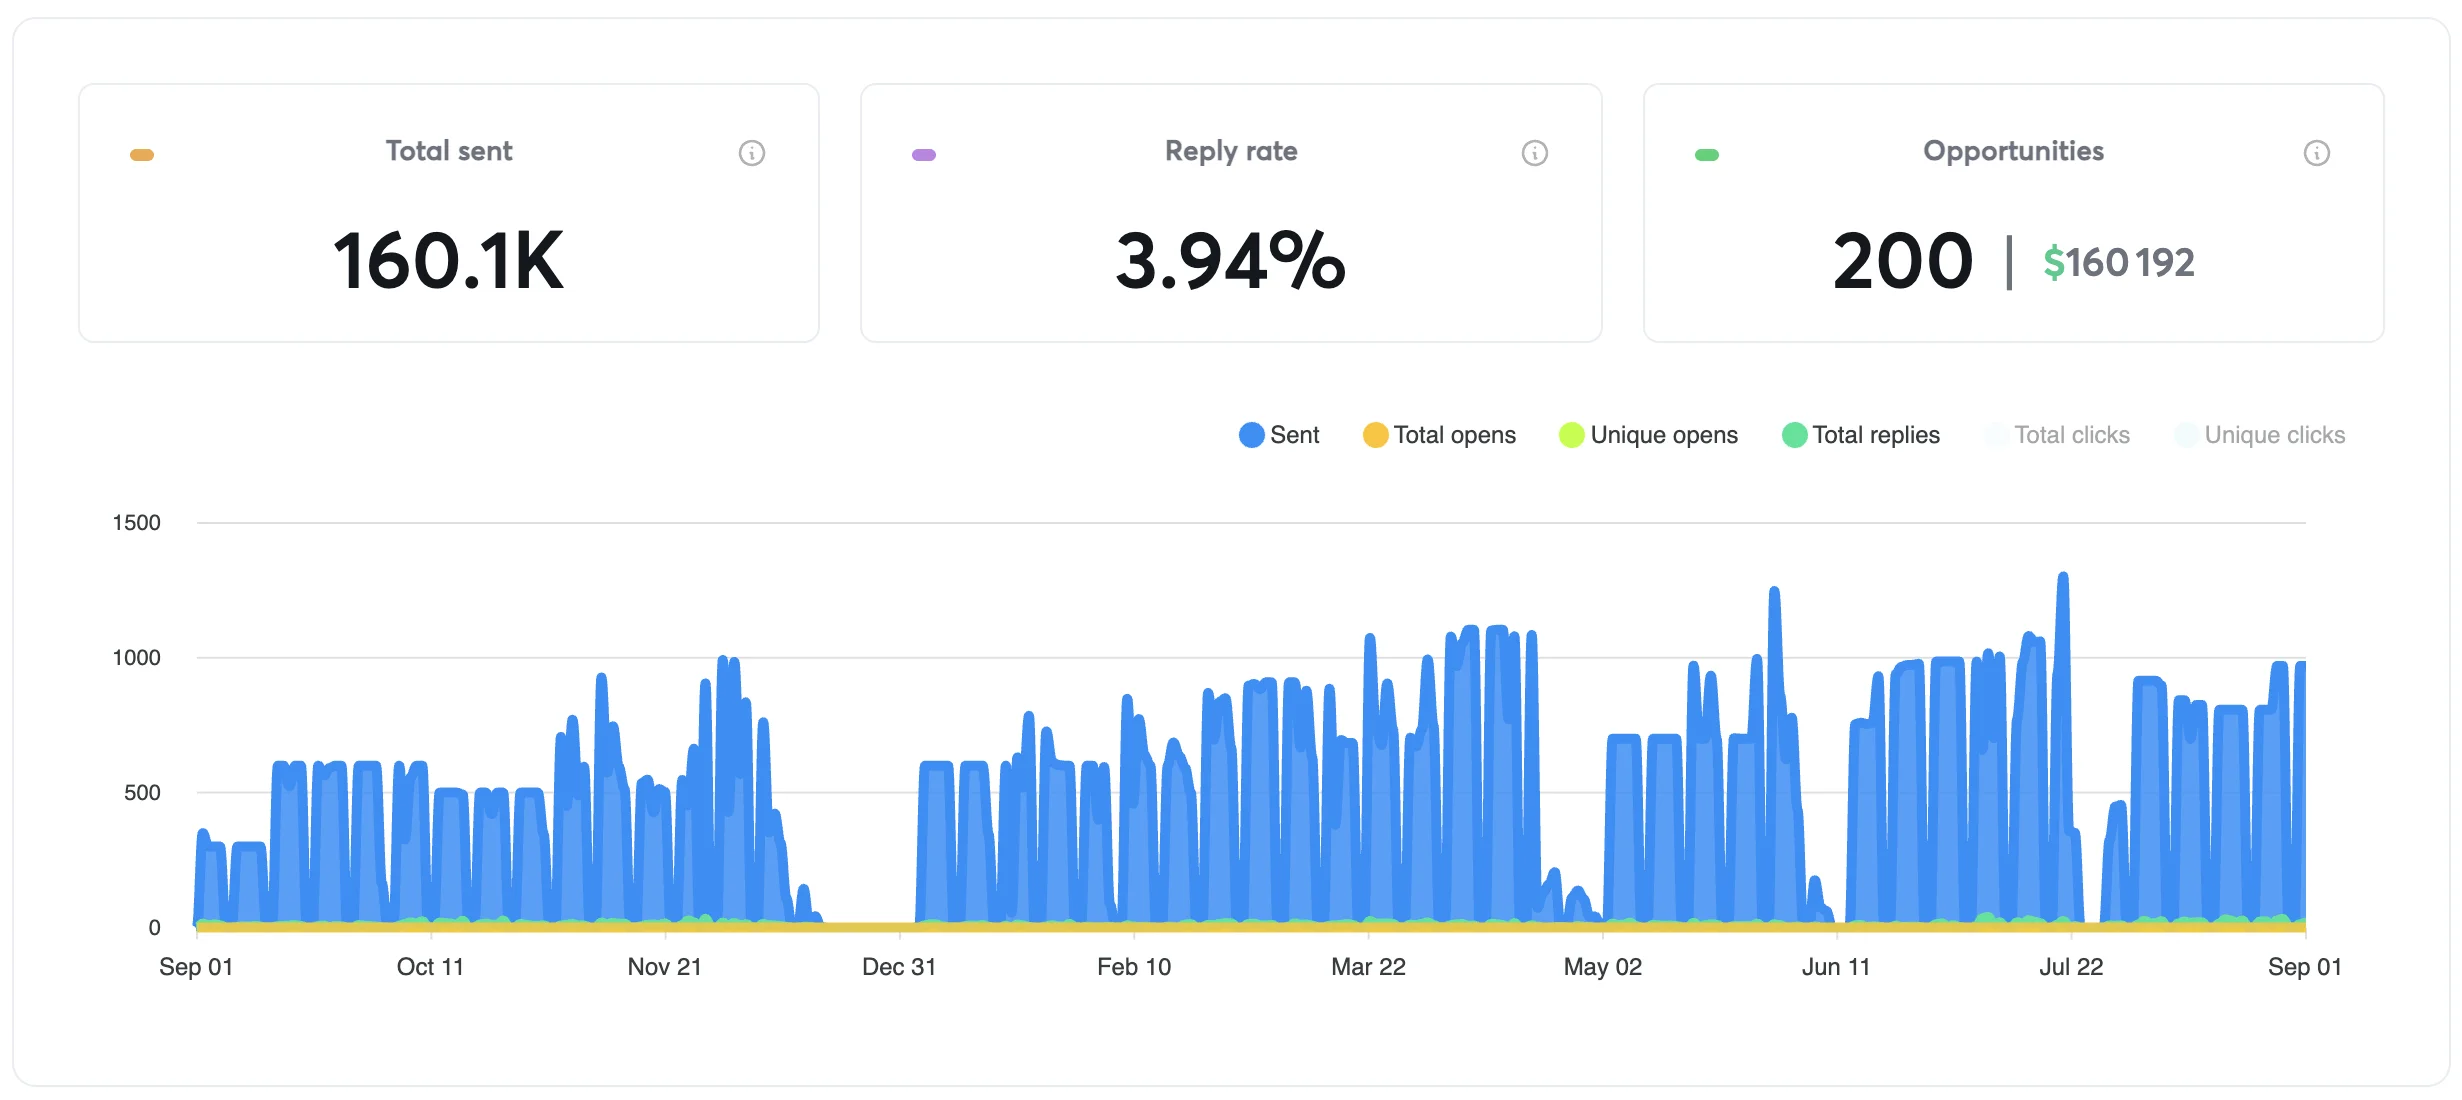Viewport: 2462px width, 1100px height.
Task: Click the 1000 y-axis label
Action: (x=136, y=658)
